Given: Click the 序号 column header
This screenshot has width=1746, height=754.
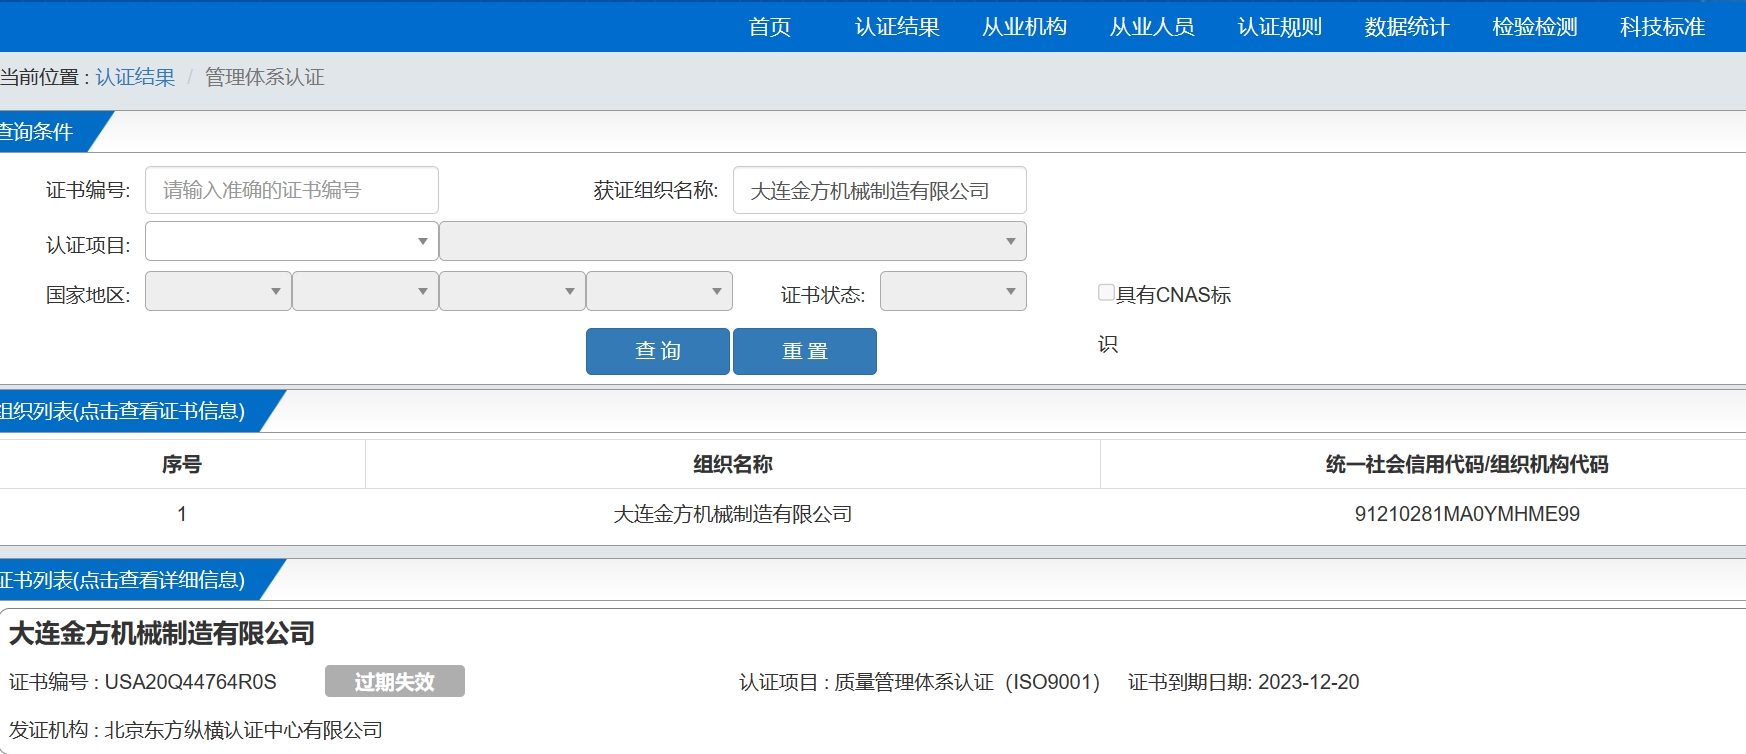Looking at the screenshot, I should [182, 464].
